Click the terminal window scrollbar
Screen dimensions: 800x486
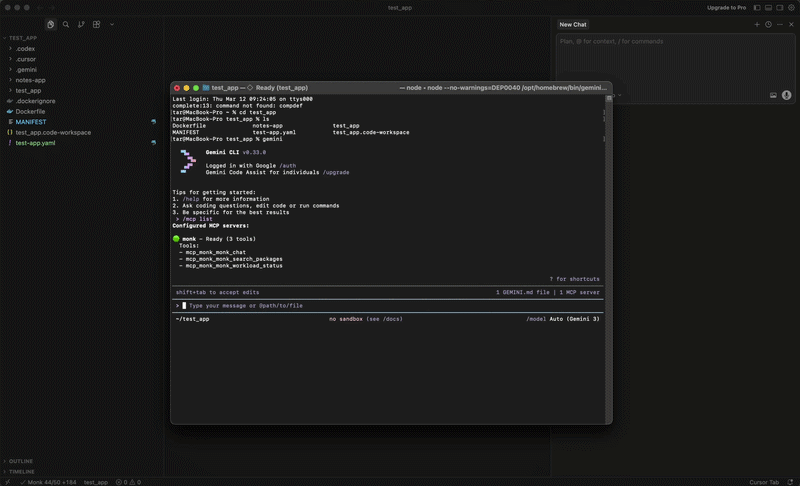click(x=608, y=259)
